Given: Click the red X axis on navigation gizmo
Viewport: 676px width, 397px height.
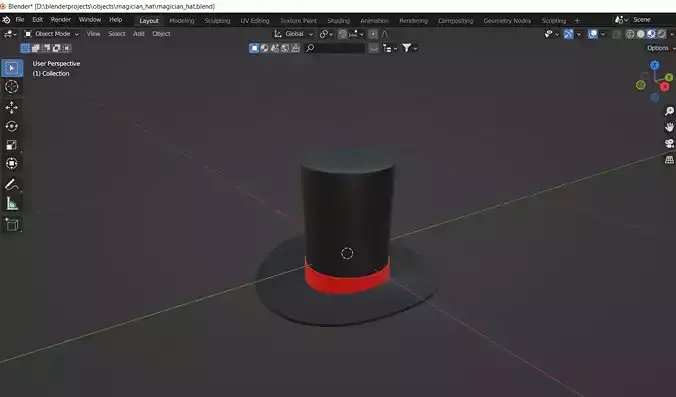Looking at the screenshot, I should tap(665, 87).
